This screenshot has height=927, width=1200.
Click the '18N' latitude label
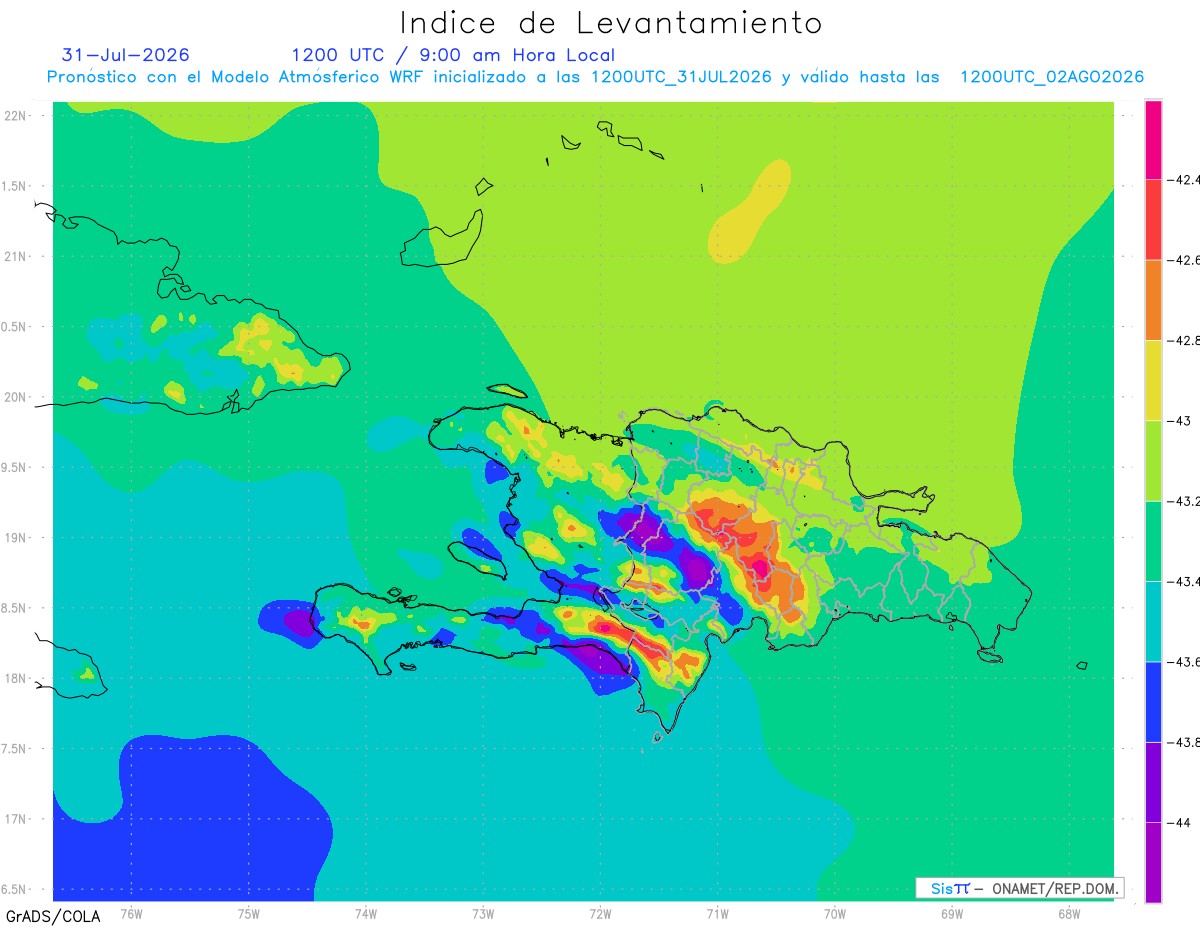17,678
